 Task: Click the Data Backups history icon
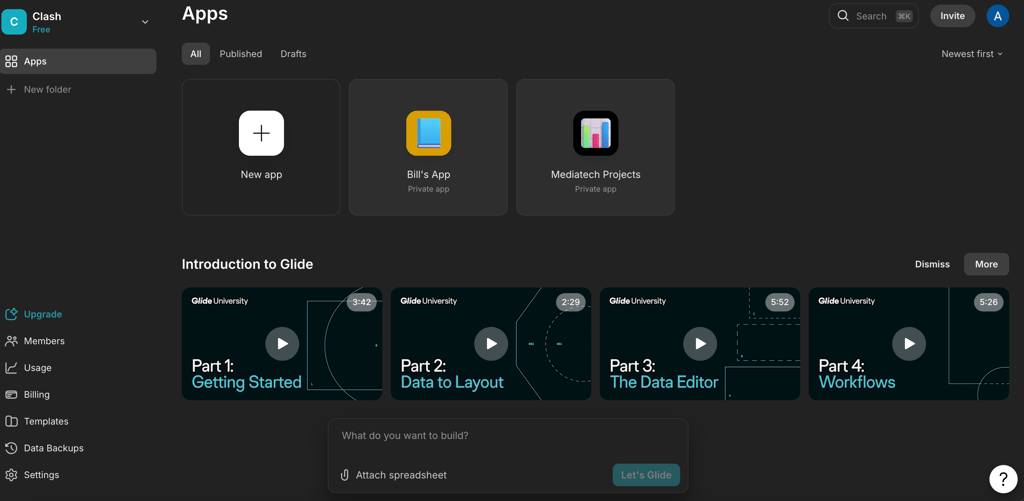pyautogui.click(x=11, y=448)
